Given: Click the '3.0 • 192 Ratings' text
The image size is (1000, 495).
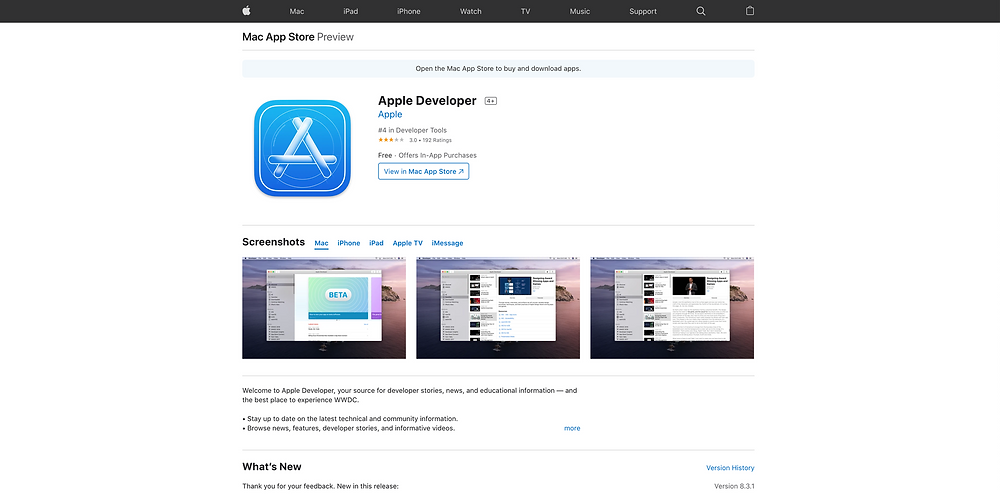Looking at the screenshot, I should click(x=430, y=140).
